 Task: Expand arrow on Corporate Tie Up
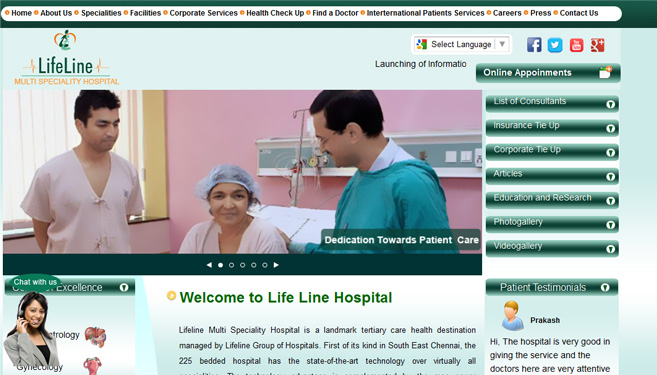(x=610, y=153)
